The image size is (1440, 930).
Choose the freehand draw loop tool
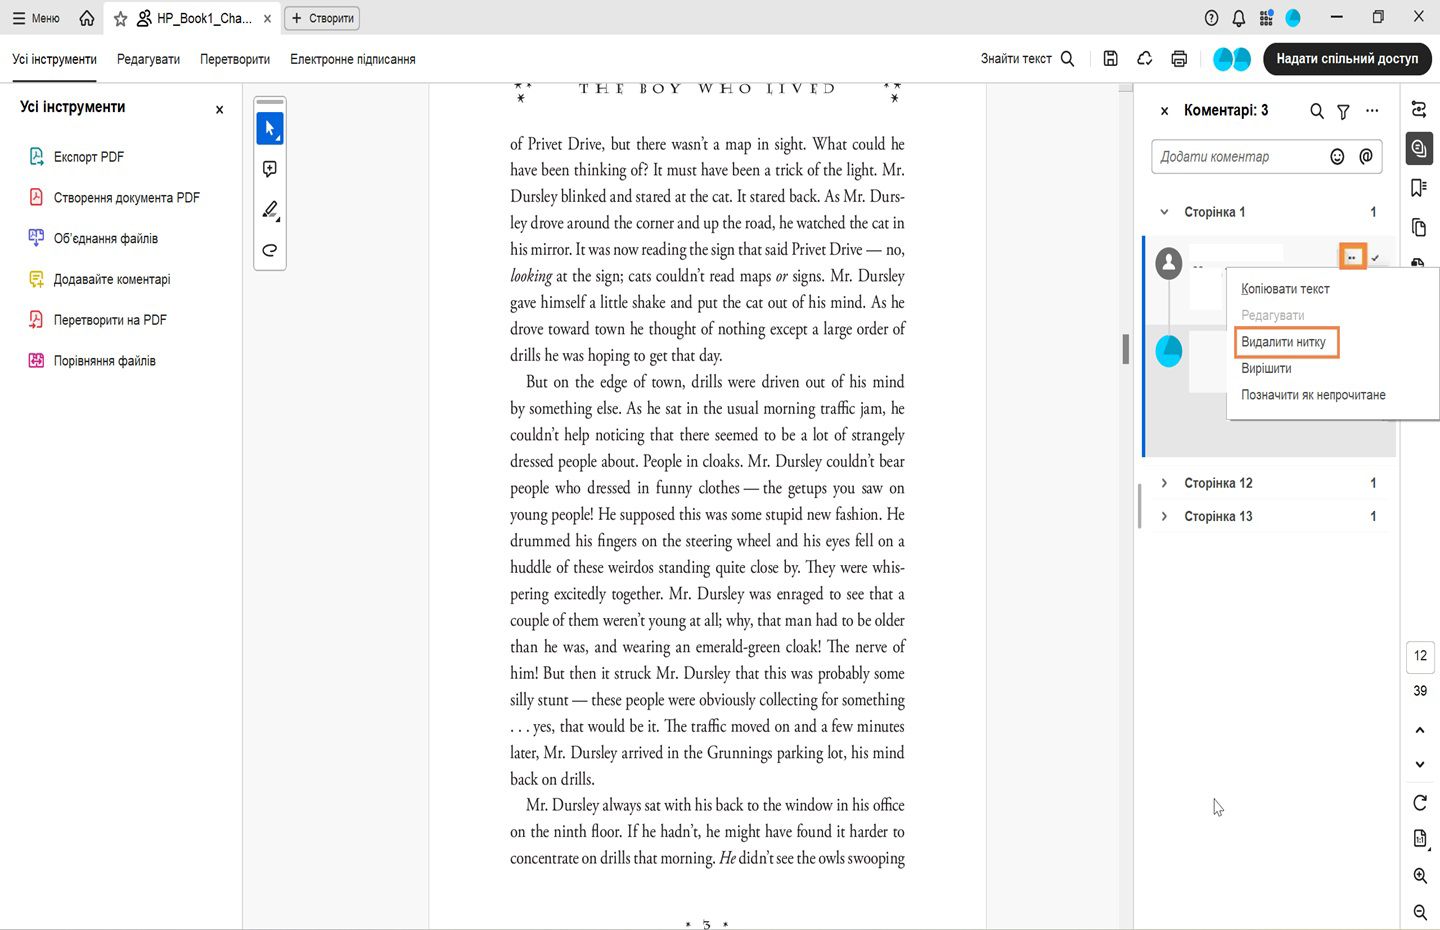[270, 250]
